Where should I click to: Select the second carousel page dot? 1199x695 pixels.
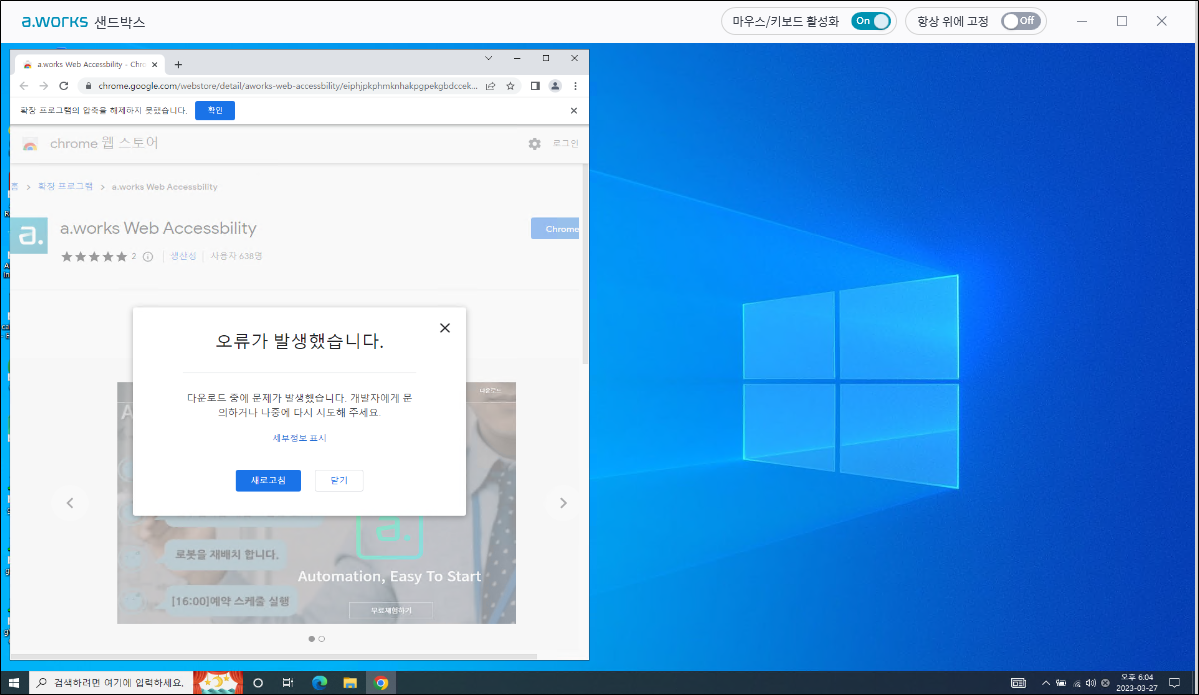(322, 639)
